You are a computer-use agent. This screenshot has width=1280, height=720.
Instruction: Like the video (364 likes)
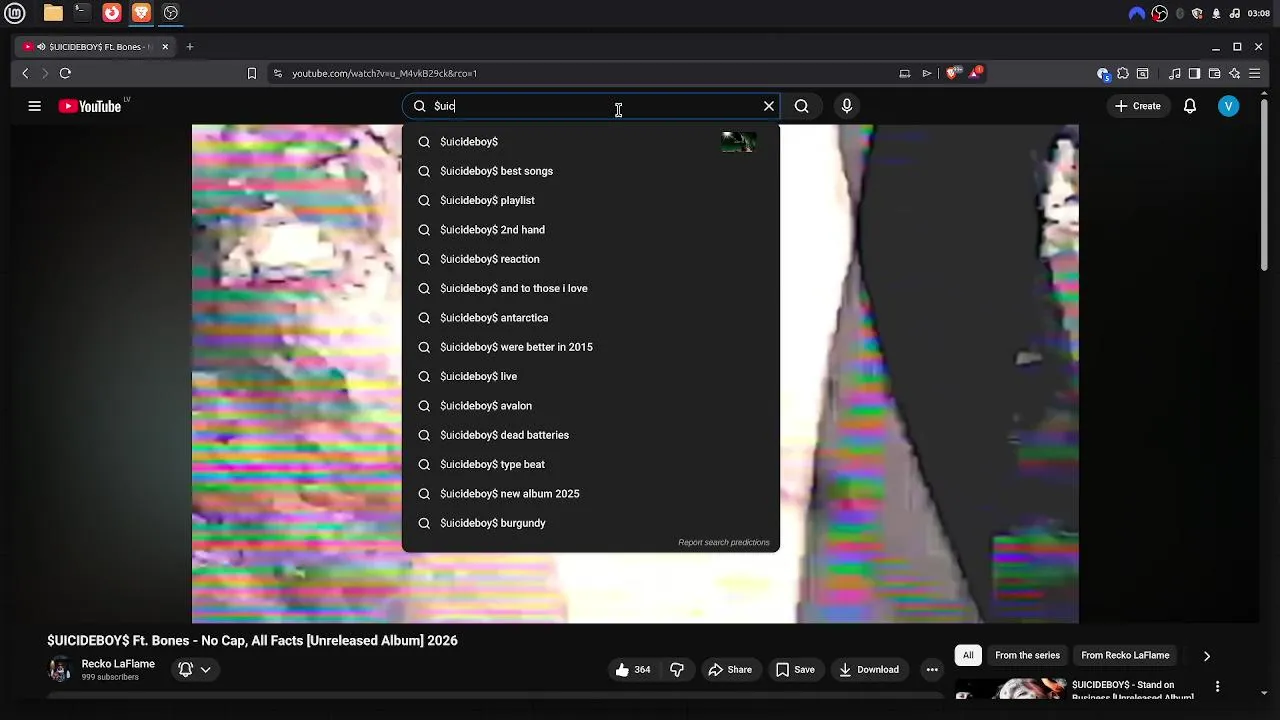point(633,670)
